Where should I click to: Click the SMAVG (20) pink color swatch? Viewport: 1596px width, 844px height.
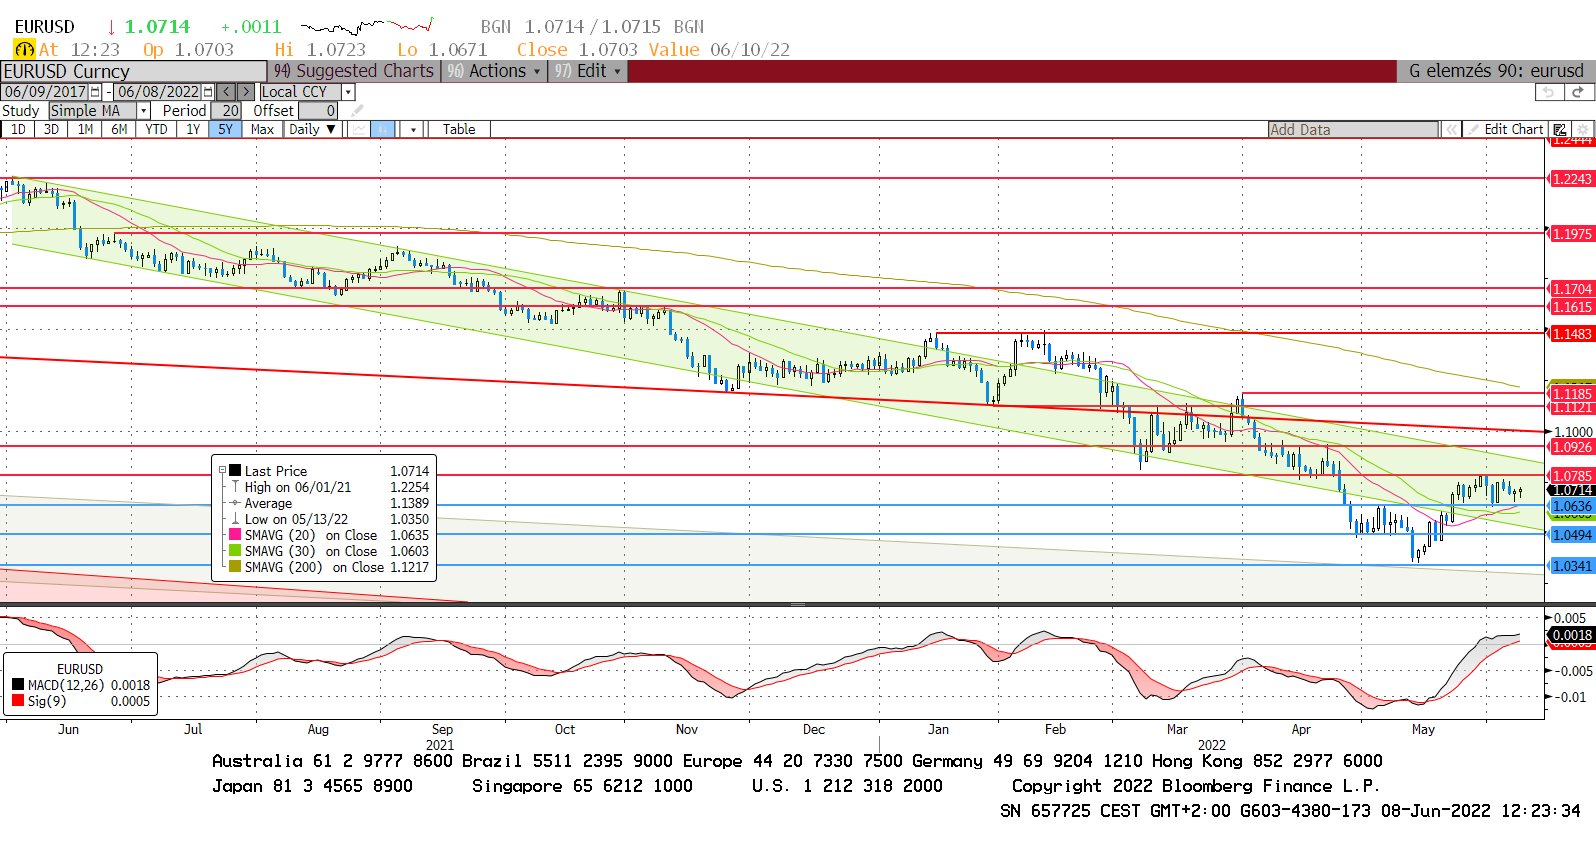click(235, 535)
